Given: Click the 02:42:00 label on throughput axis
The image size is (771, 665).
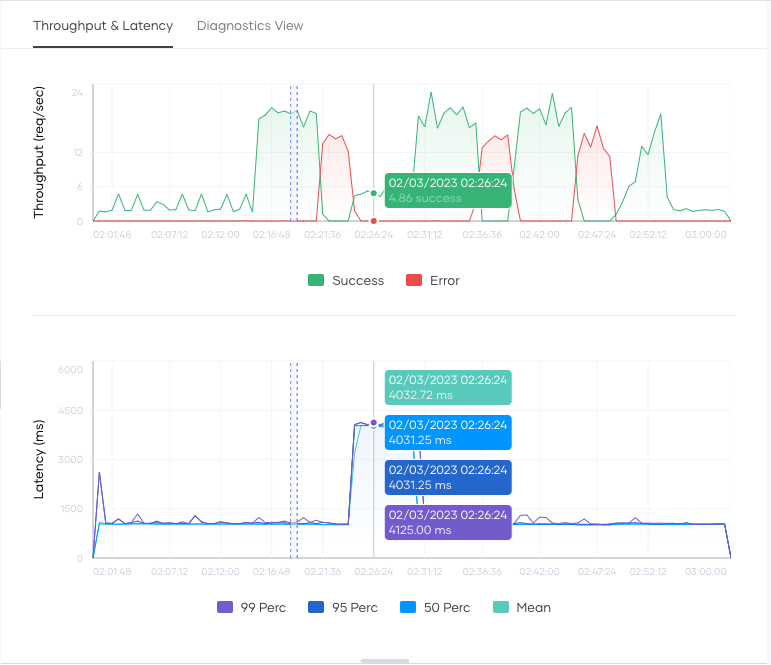Looking at the screenshot, I should point(539,234).
